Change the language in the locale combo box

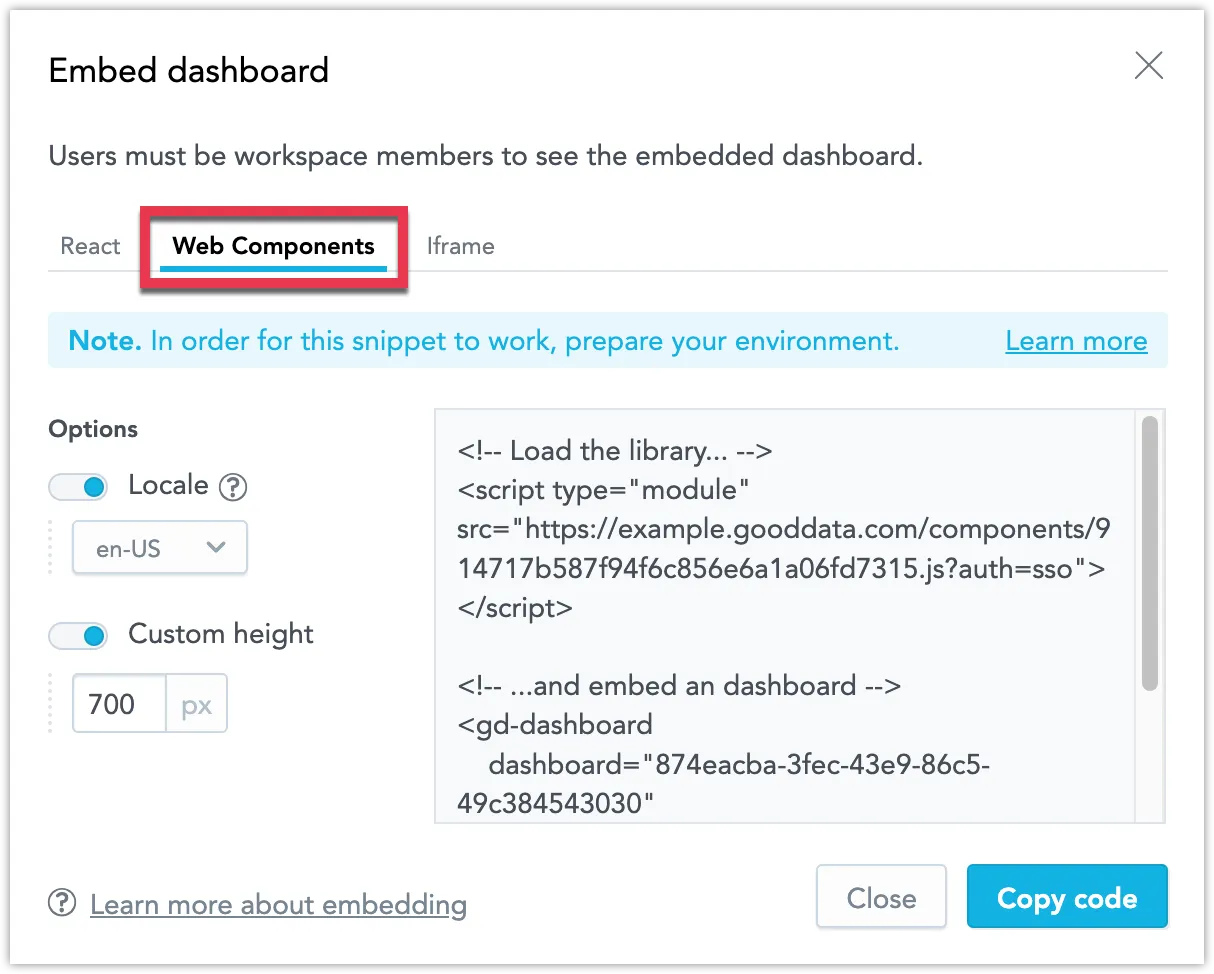point(158,547)
